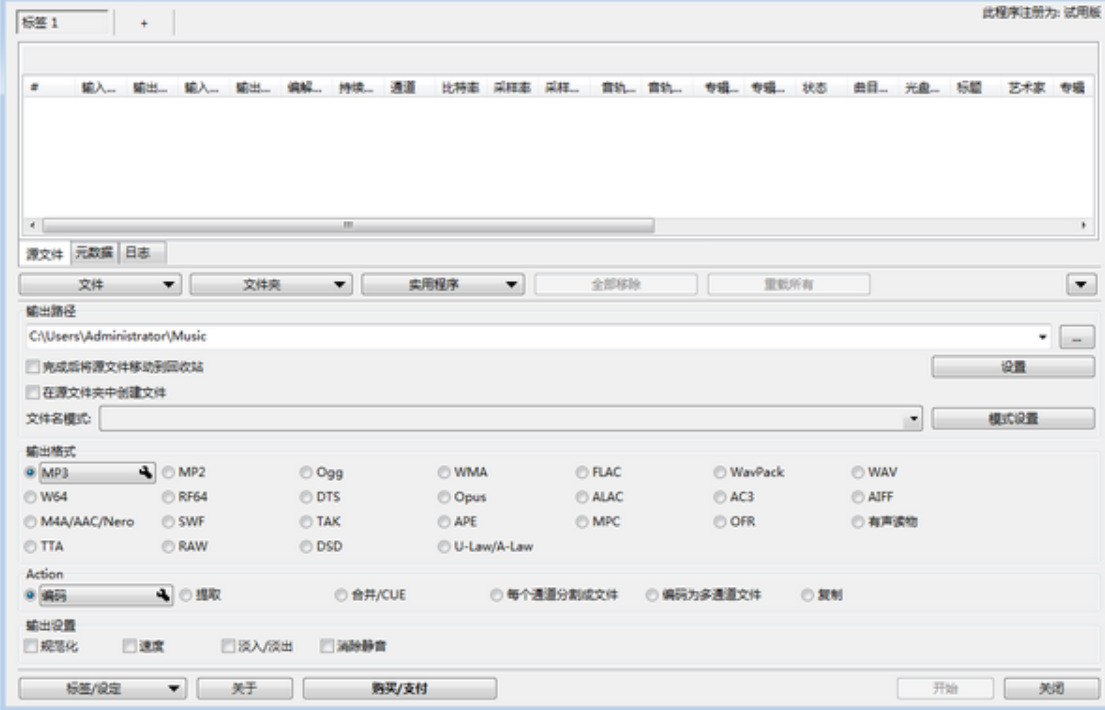Select WavPack output format
This screenshot has height=710, width=1105.
tap(720, 472)
